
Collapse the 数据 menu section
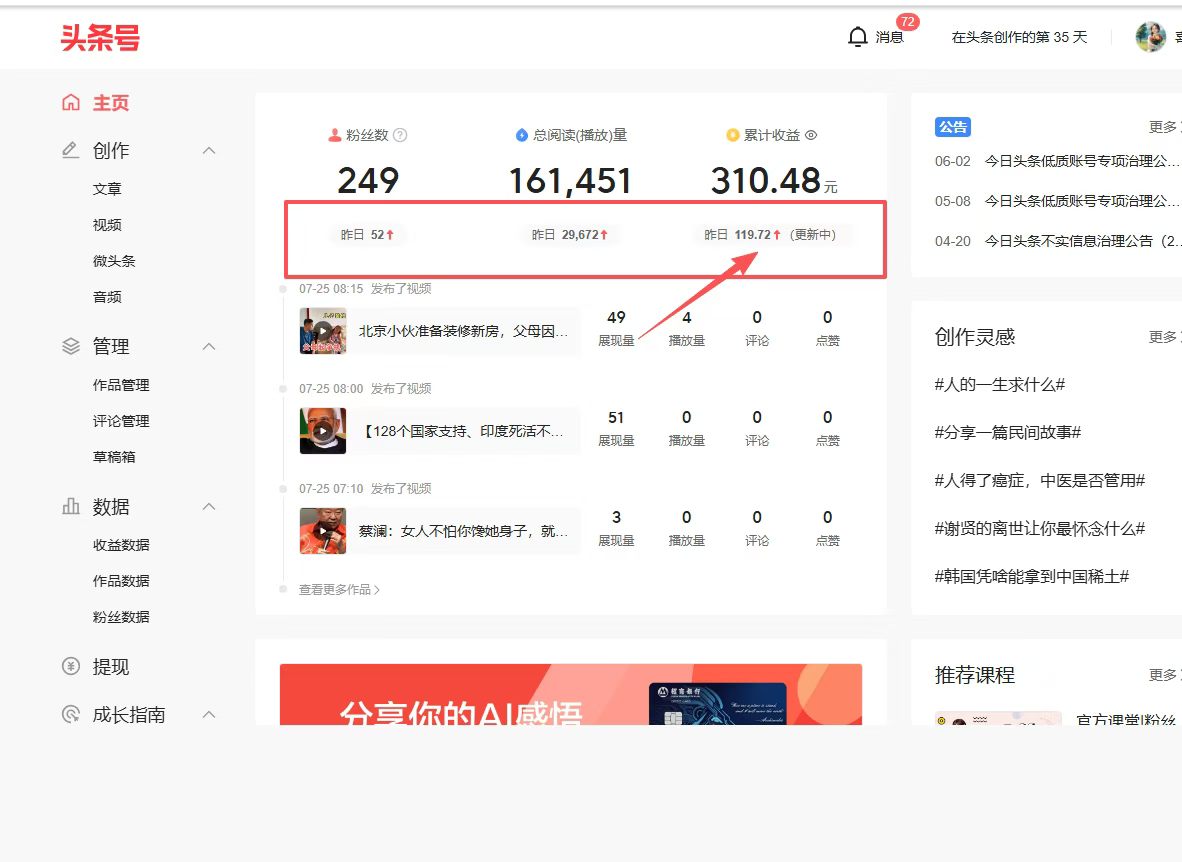pyautogui.click(x=210, y=507)
